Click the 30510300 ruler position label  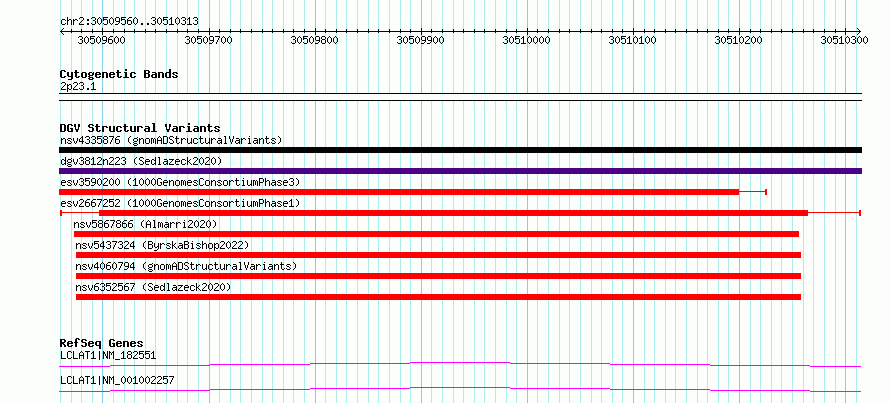[844, 41]
